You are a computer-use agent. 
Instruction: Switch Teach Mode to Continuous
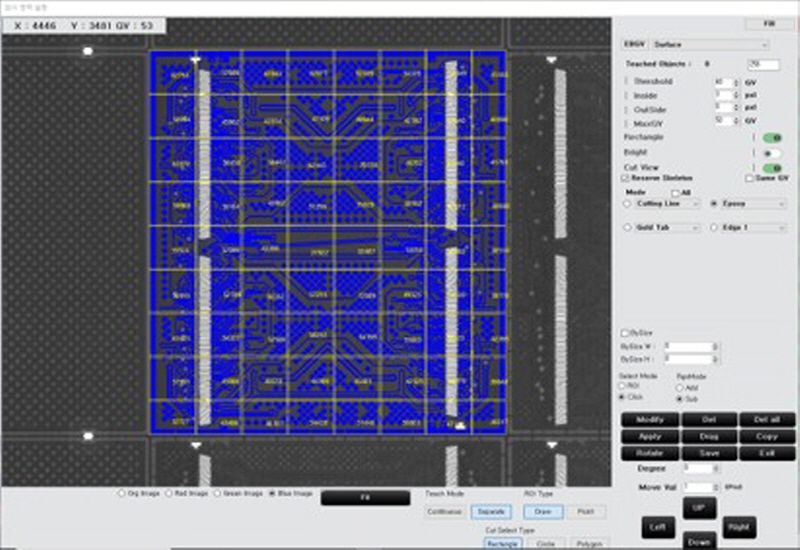coord(444,512)
